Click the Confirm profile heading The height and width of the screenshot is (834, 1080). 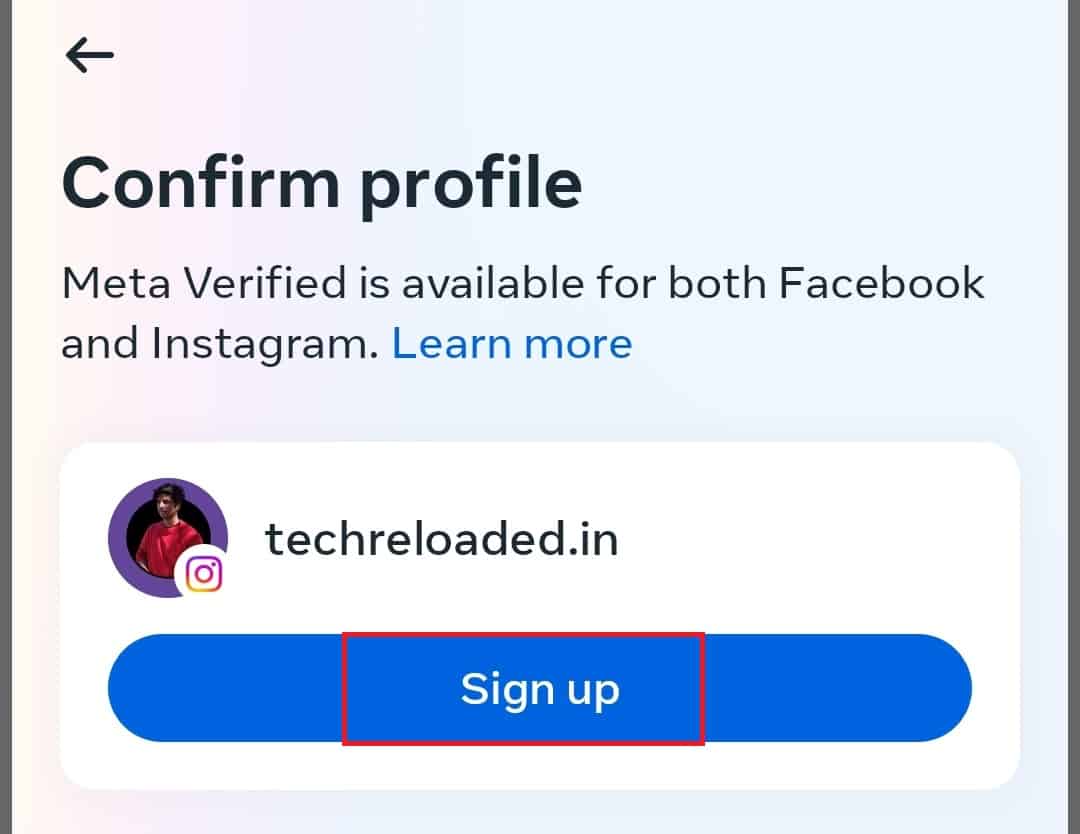coord(321,182)
